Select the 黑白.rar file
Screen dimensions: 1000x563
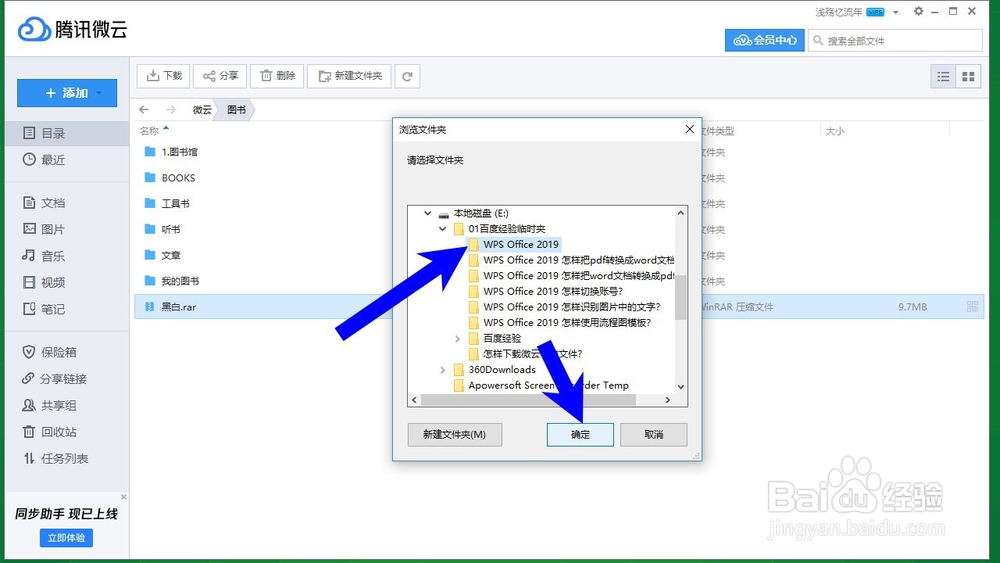(559, 307)
